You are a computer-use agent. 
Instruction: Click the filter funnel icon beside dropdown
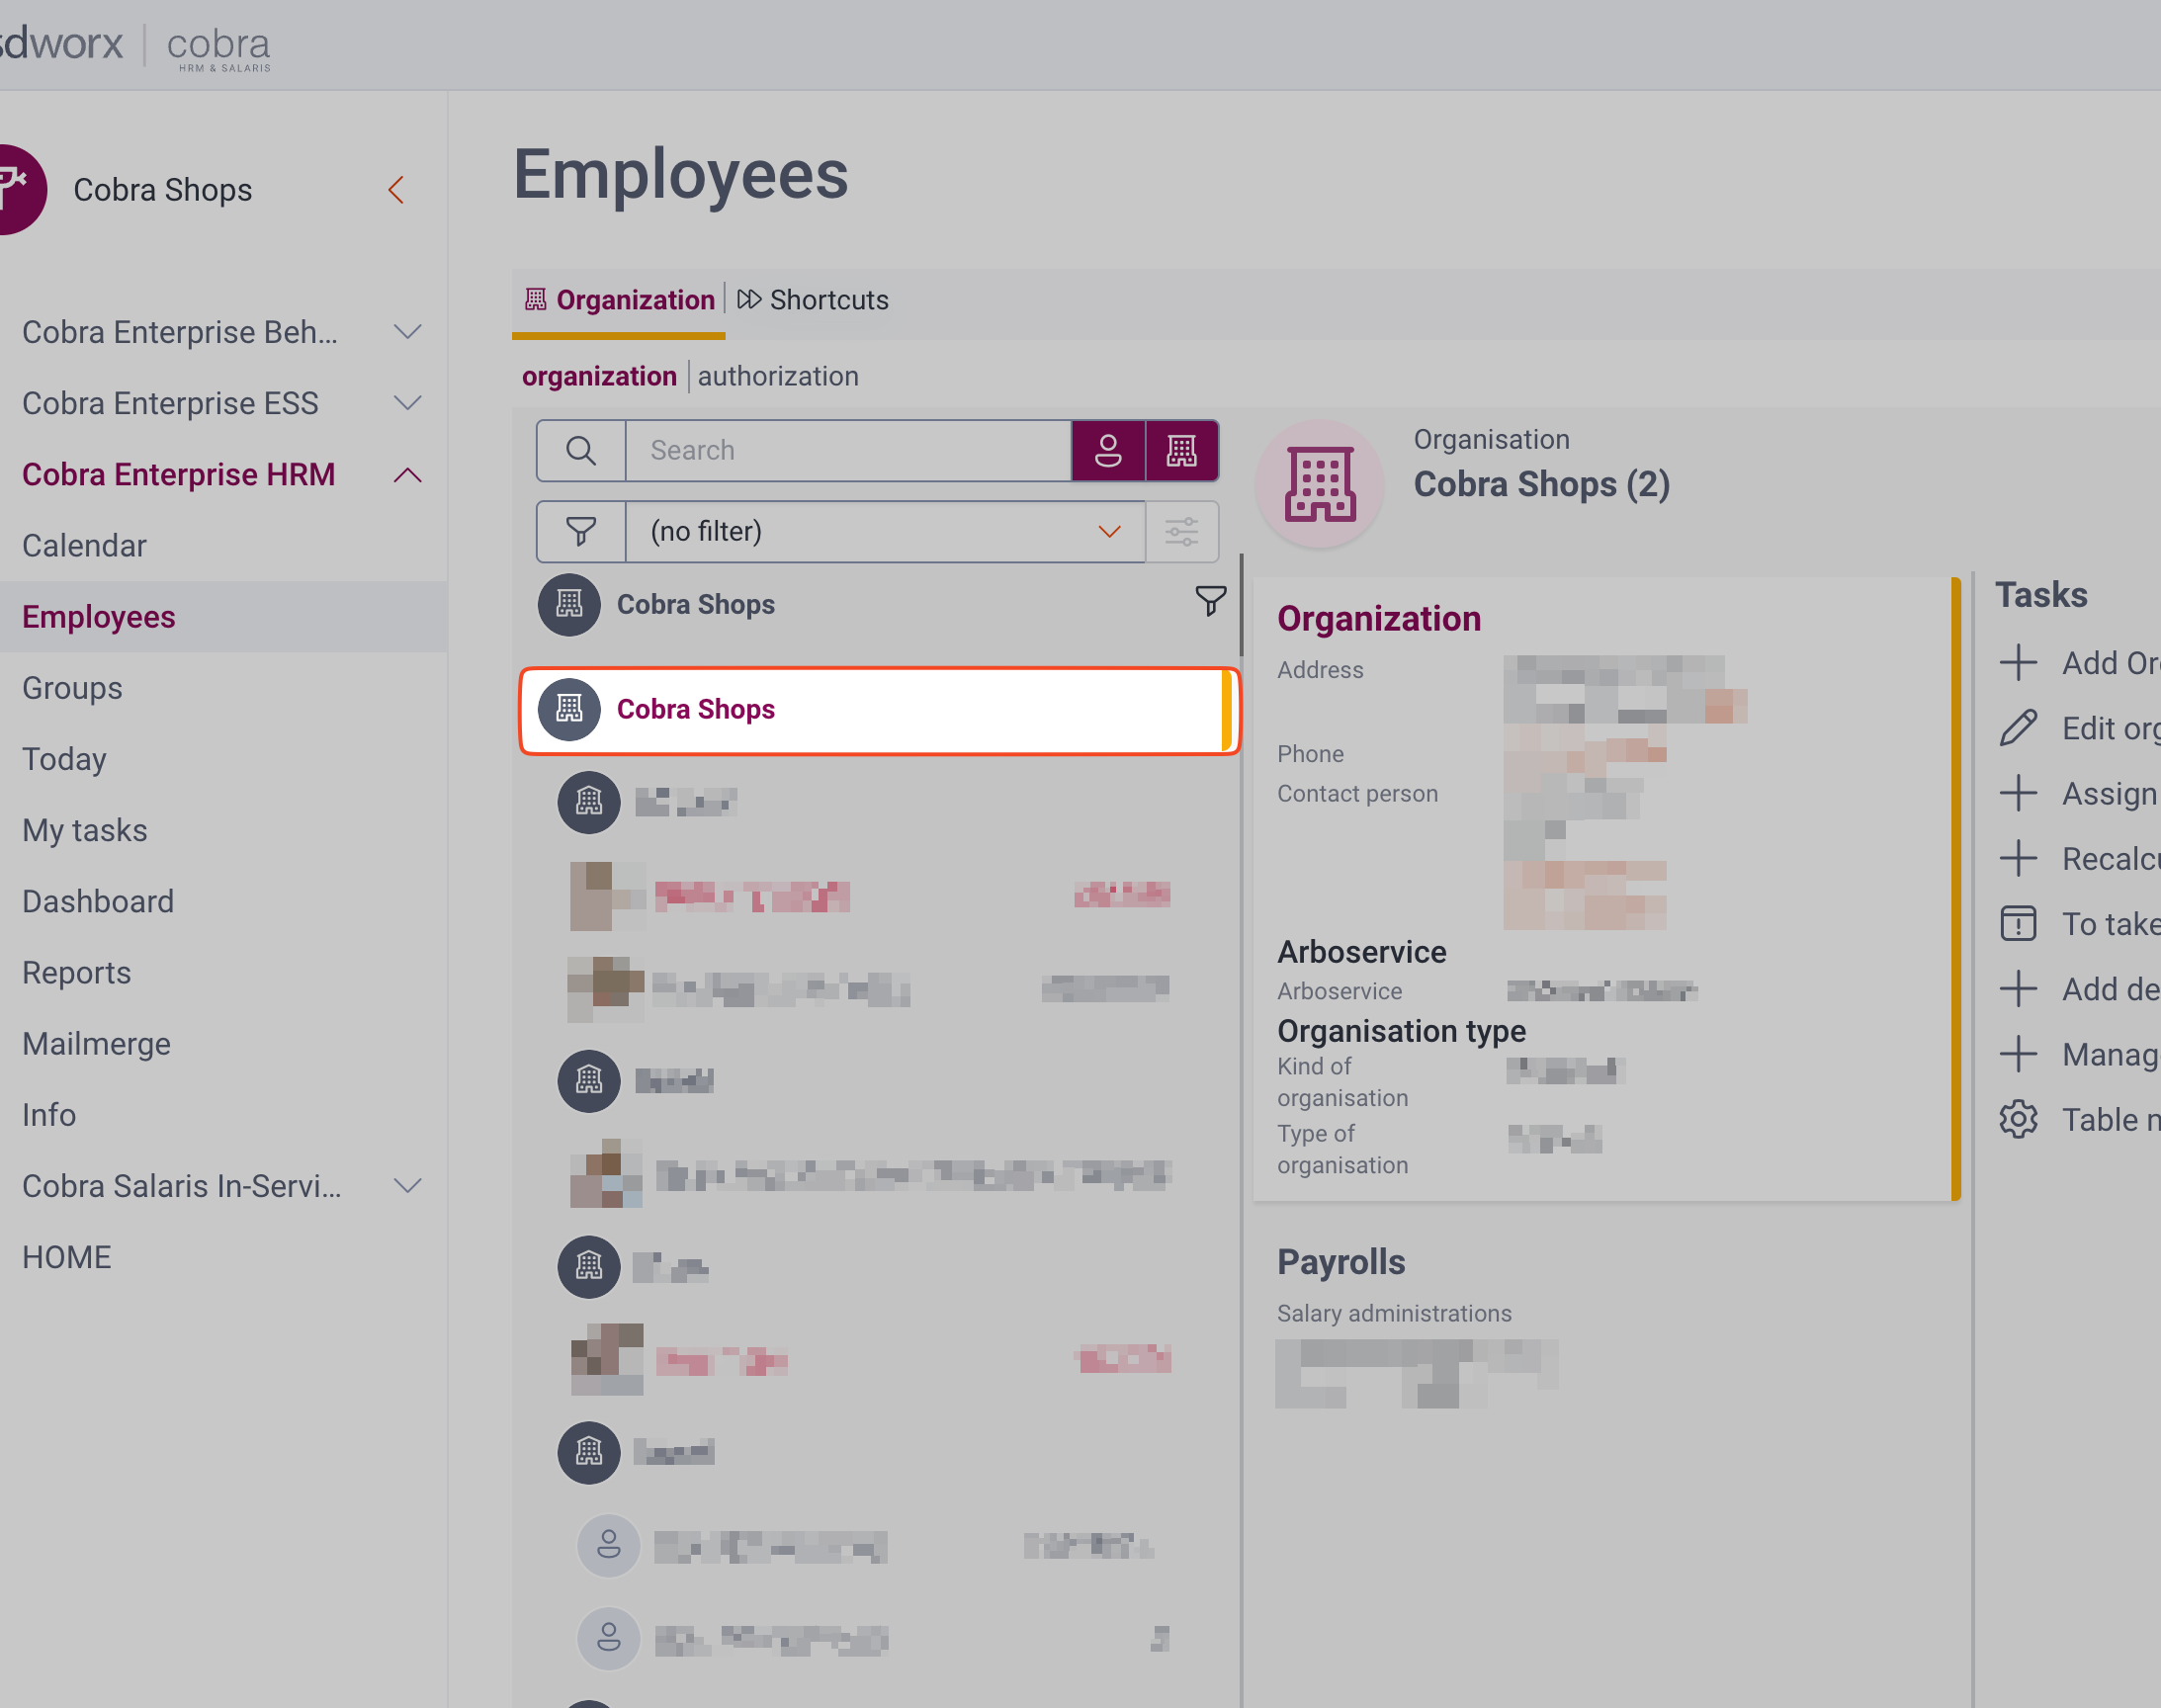(x=581, y=531)
